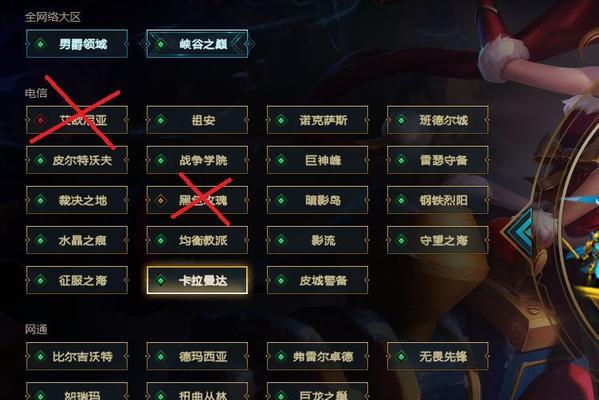Choose the 峡谷之巅 server
Image resolution: width=599 pixels, height=400 pixels.
point(197,44)
